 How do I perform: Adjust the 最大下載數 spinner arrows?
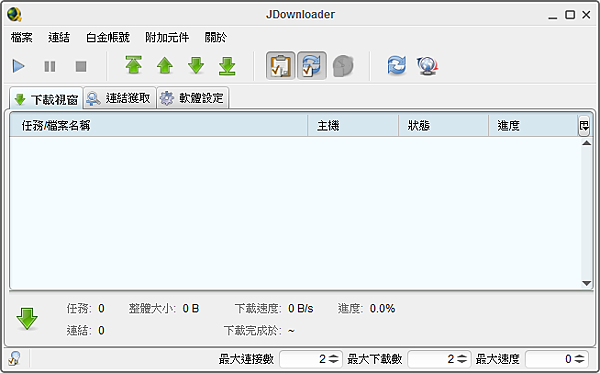[x=462, y=359]
